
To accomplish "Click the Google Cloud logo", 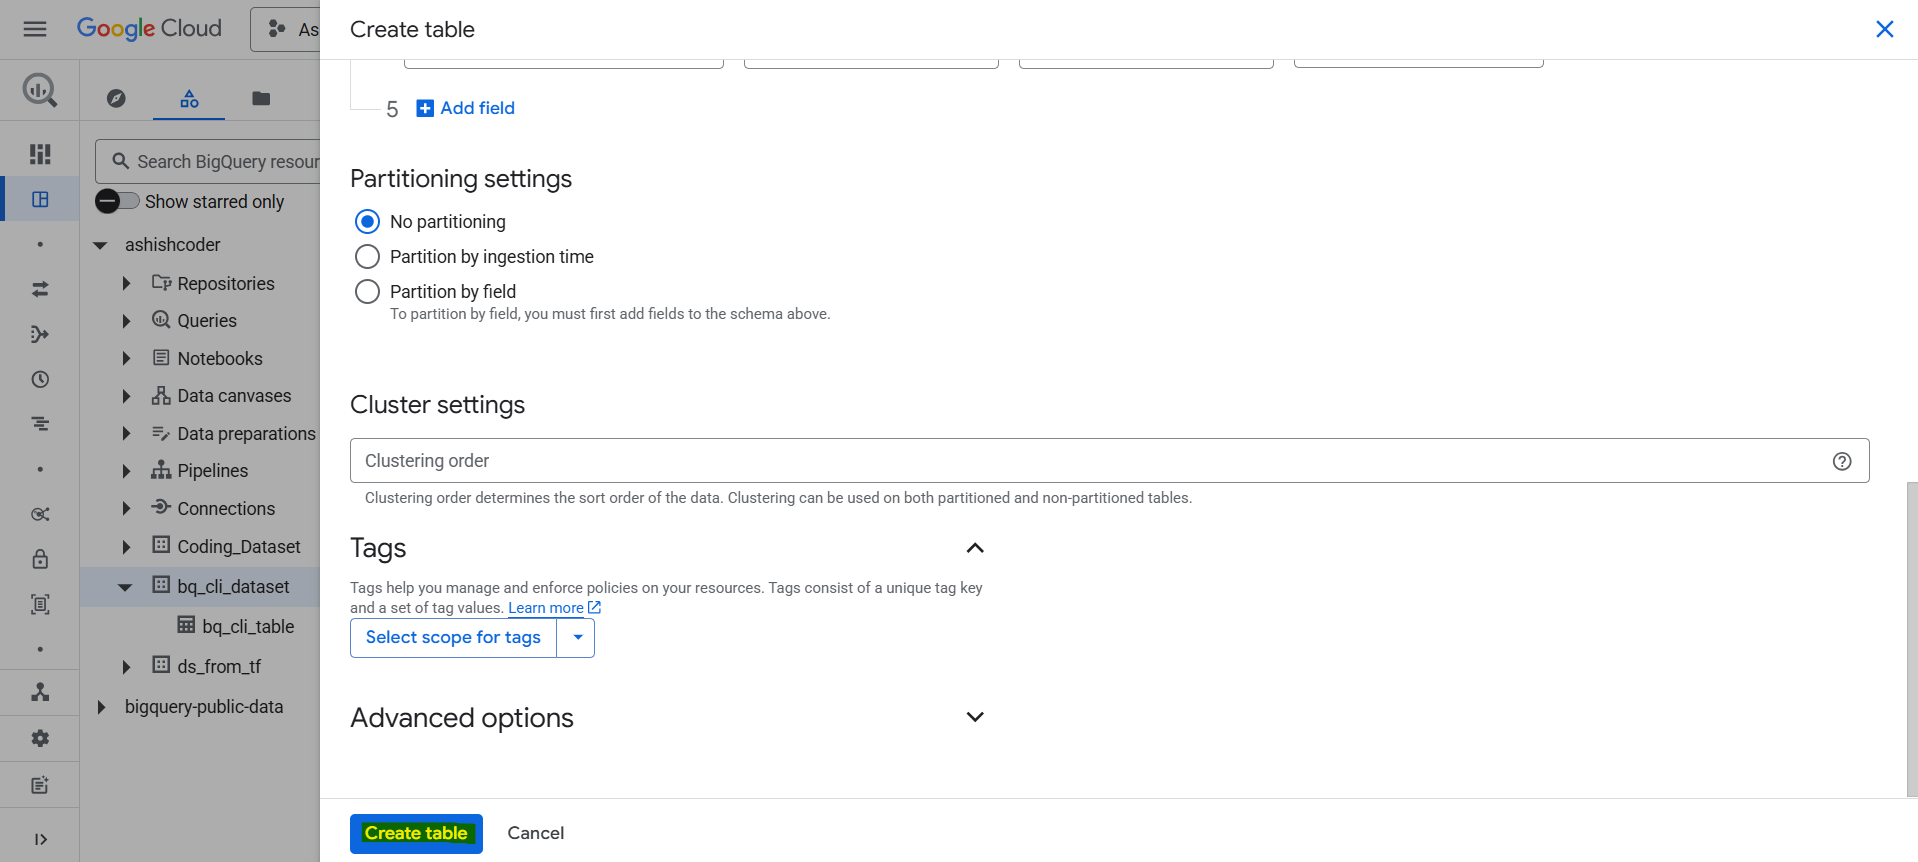I will click(149, 29).
